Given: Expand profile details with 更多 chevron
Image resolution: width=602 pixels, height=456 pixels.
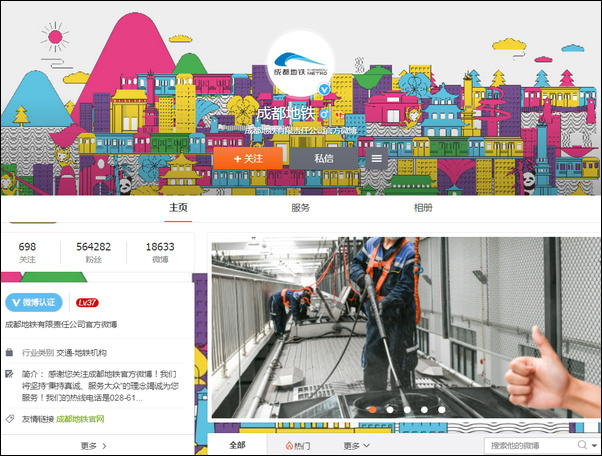Looking at the screenshot, I should pos(94,446).
